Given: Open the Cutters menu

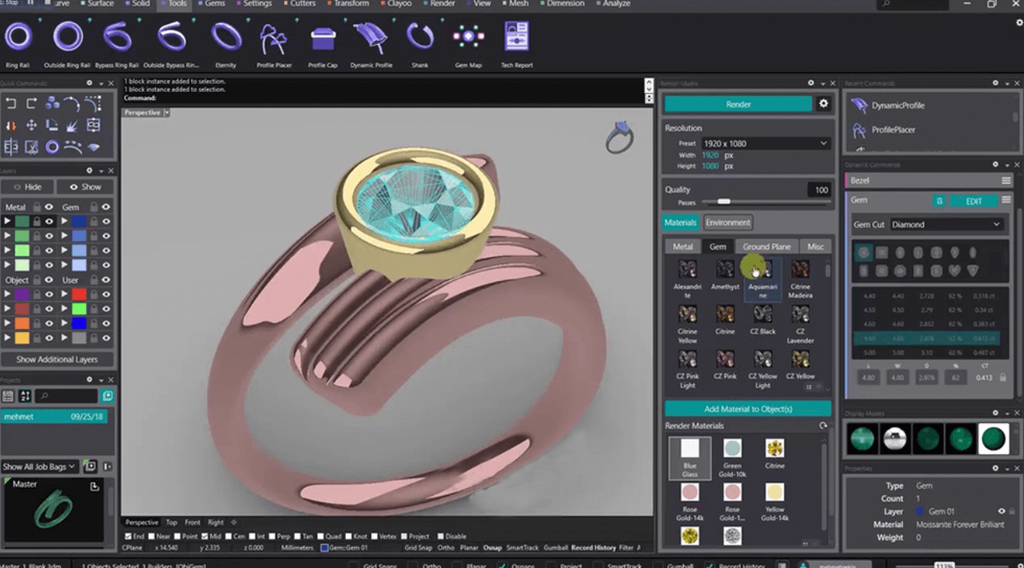Looking at the screenshot, I should tap(300, 4).
